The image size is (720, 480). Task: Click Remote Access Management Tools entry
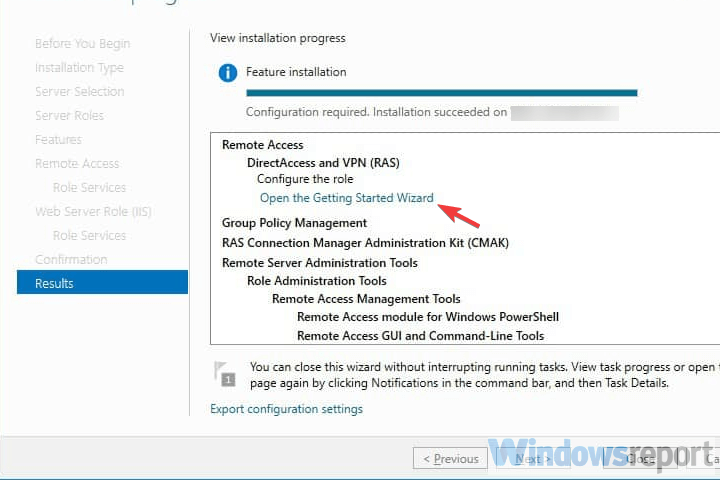tap(366, 299)
